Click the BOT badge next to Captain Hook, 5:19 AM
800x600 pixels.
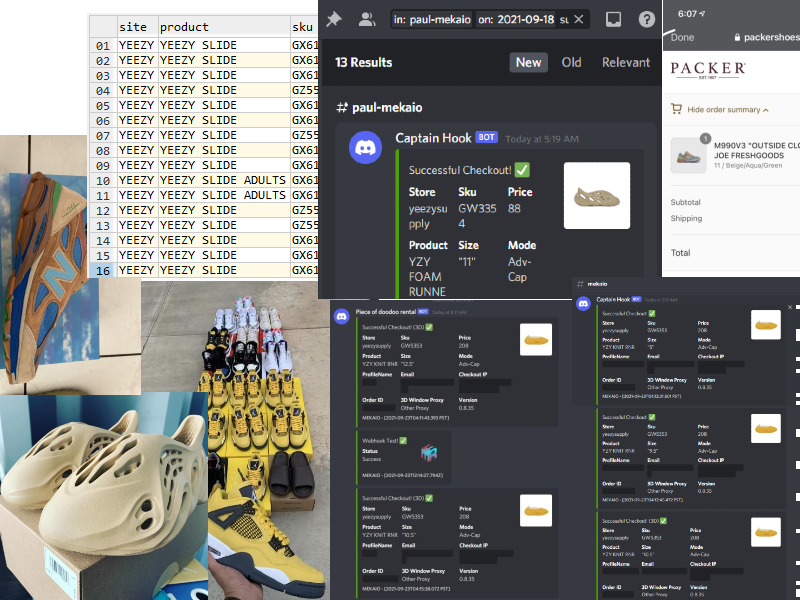click(x=486, y=137)
